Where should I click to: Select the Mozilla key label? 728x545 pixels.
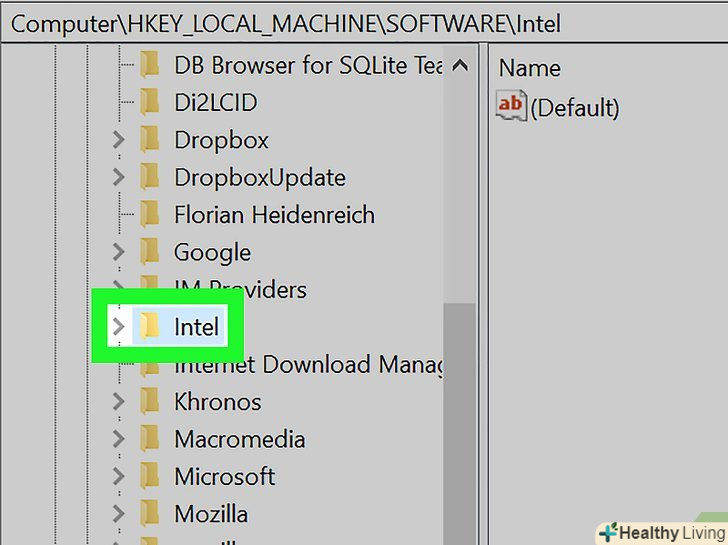(x=211, y=514)
